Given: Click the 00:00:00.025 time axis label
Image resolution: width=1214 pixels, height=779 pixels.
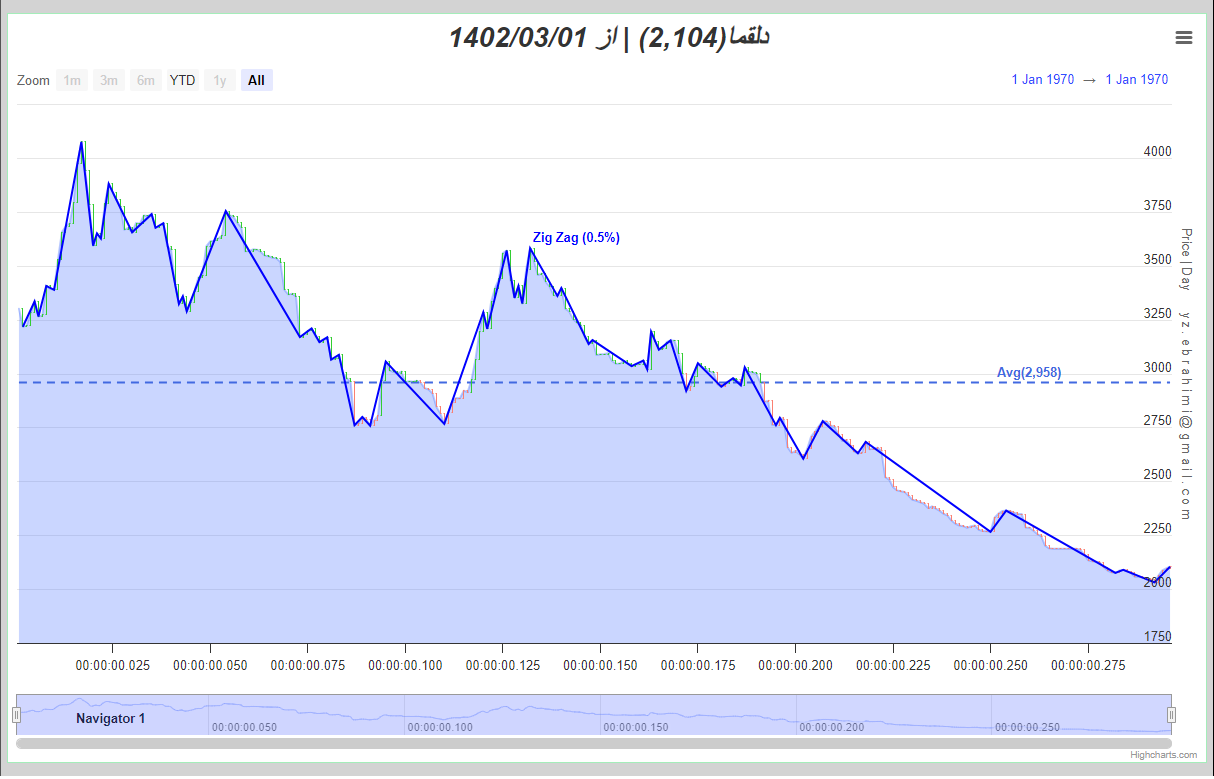Looking at the screenshot, I should tap(112, 664).
